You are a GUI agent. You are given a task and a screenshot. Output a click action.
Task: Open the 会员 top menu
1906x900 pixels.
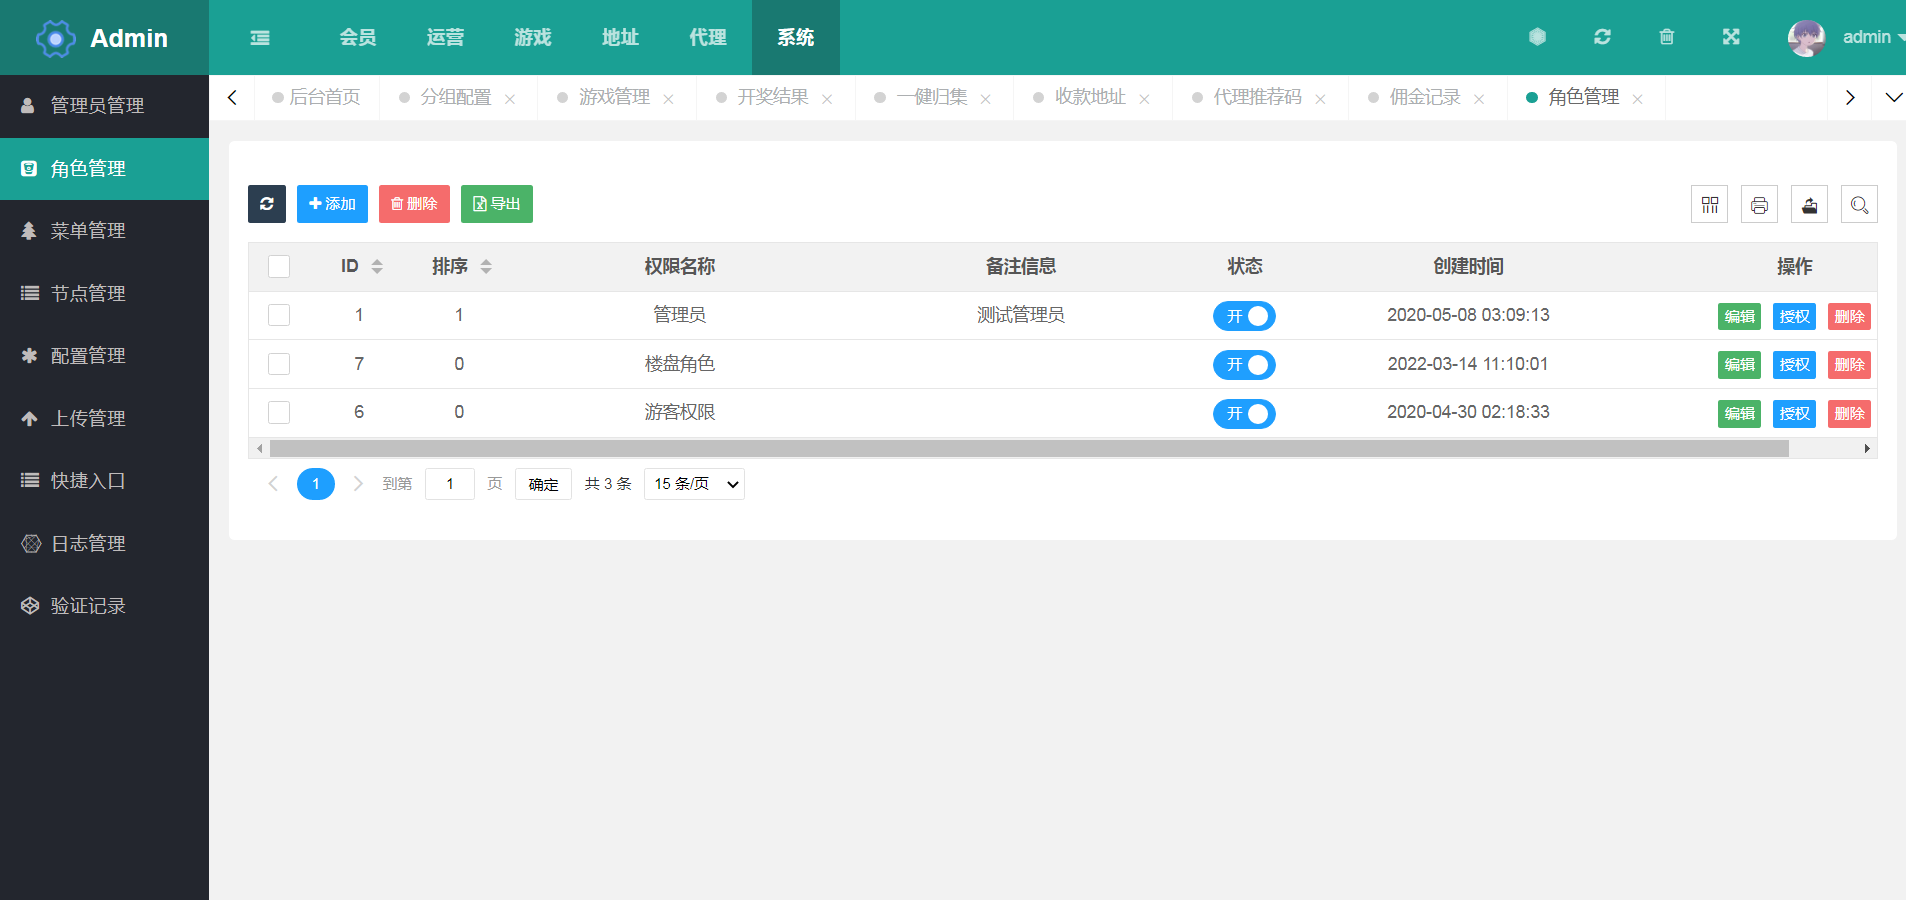pyautogui.click(x=358, y=37)
